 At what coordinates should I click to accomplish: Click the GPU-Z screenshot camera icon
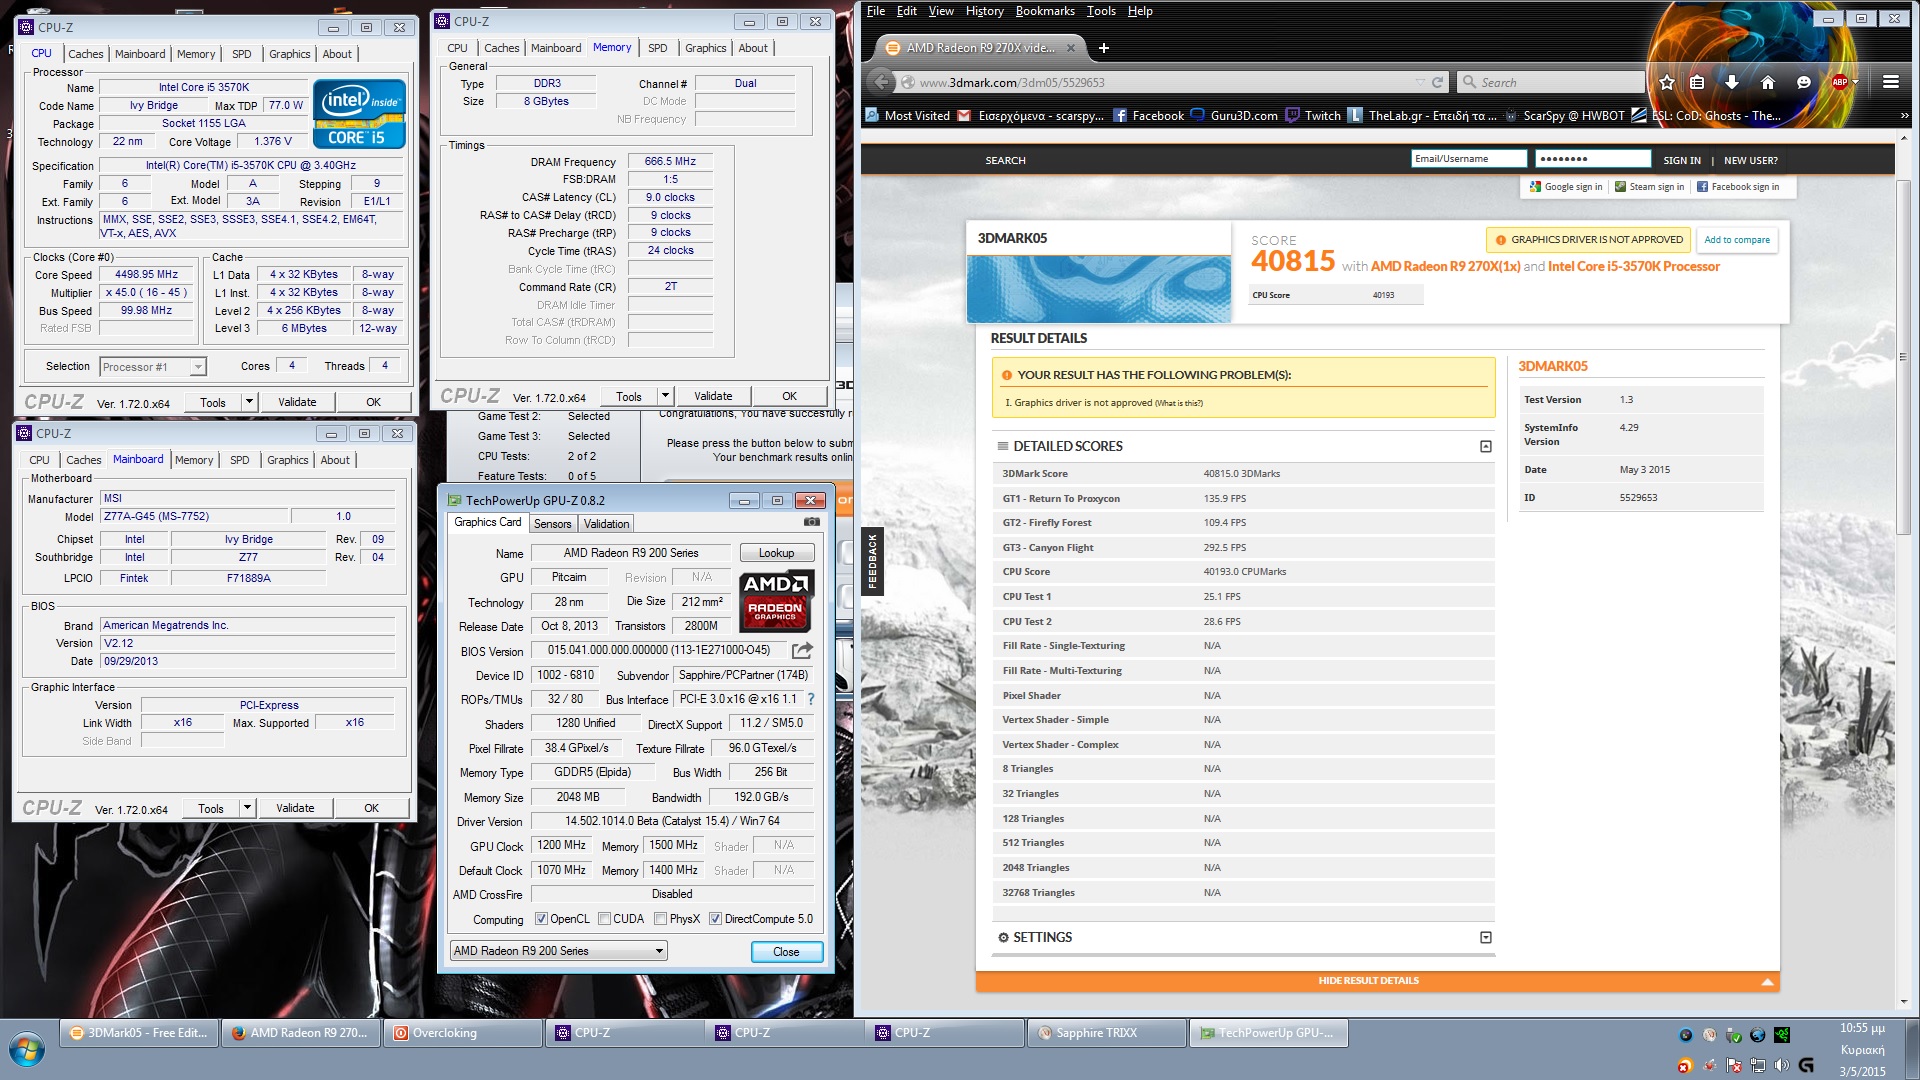[x=812, y=522]
